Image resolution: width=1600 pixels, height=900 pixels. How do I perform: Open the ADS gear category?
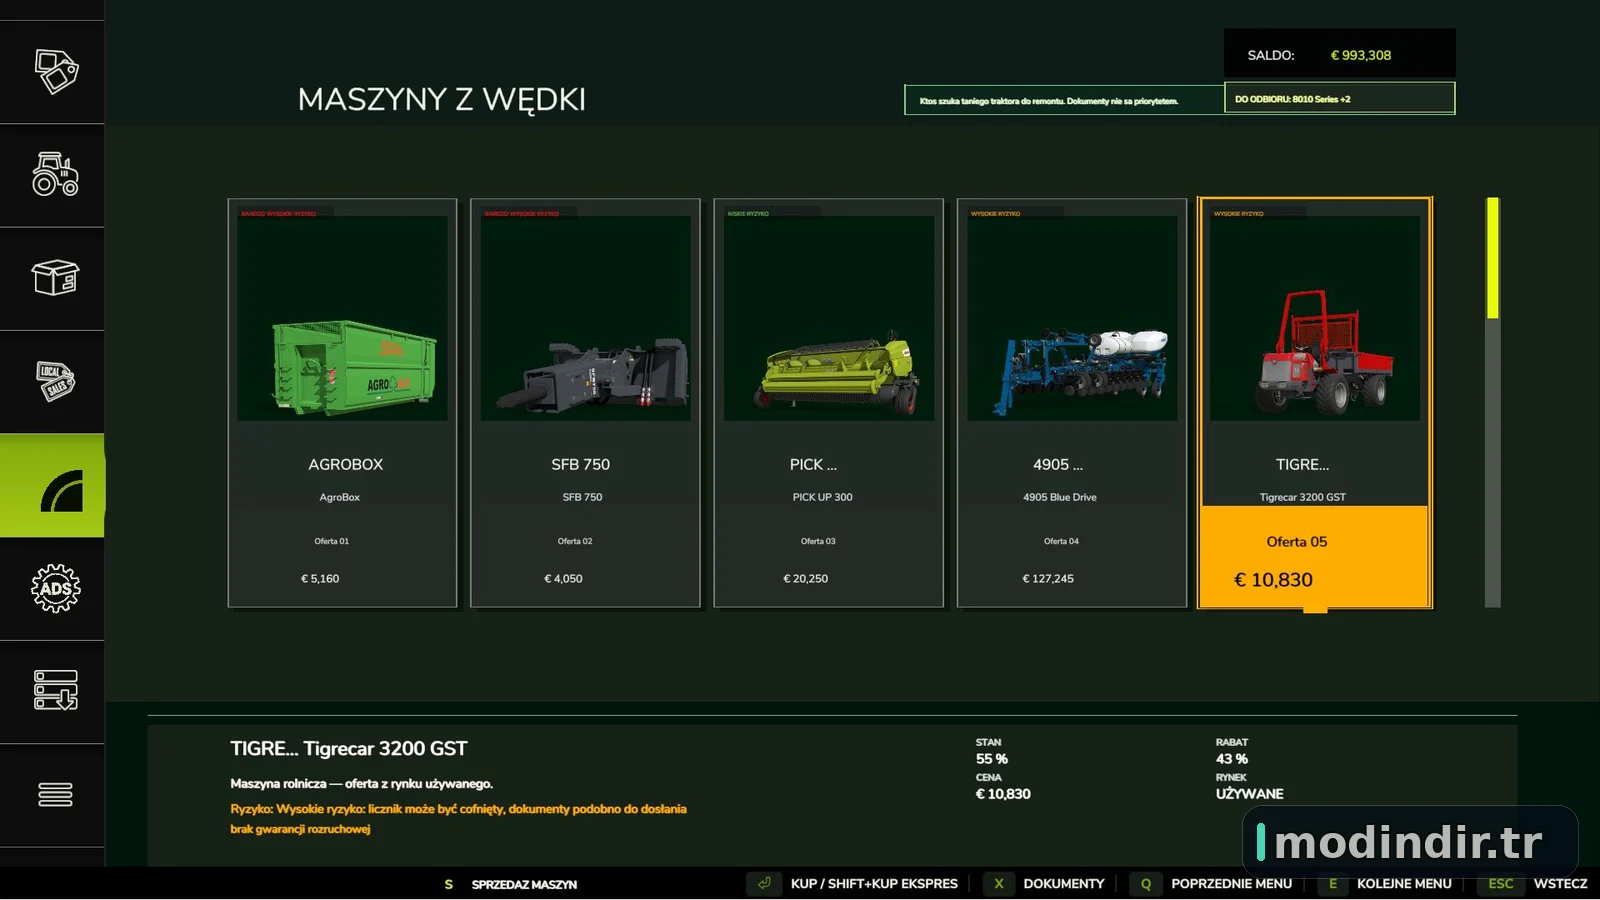(x=56, y=588)
